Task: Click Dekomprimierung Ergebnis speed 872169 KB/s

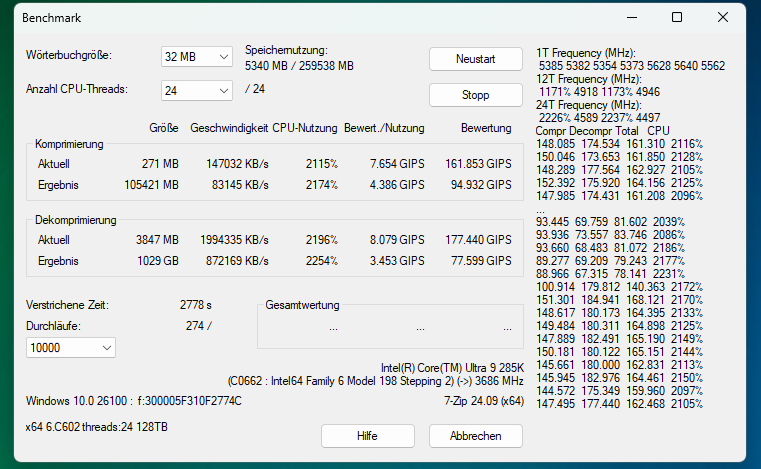Action: click(x=237, y=261)
